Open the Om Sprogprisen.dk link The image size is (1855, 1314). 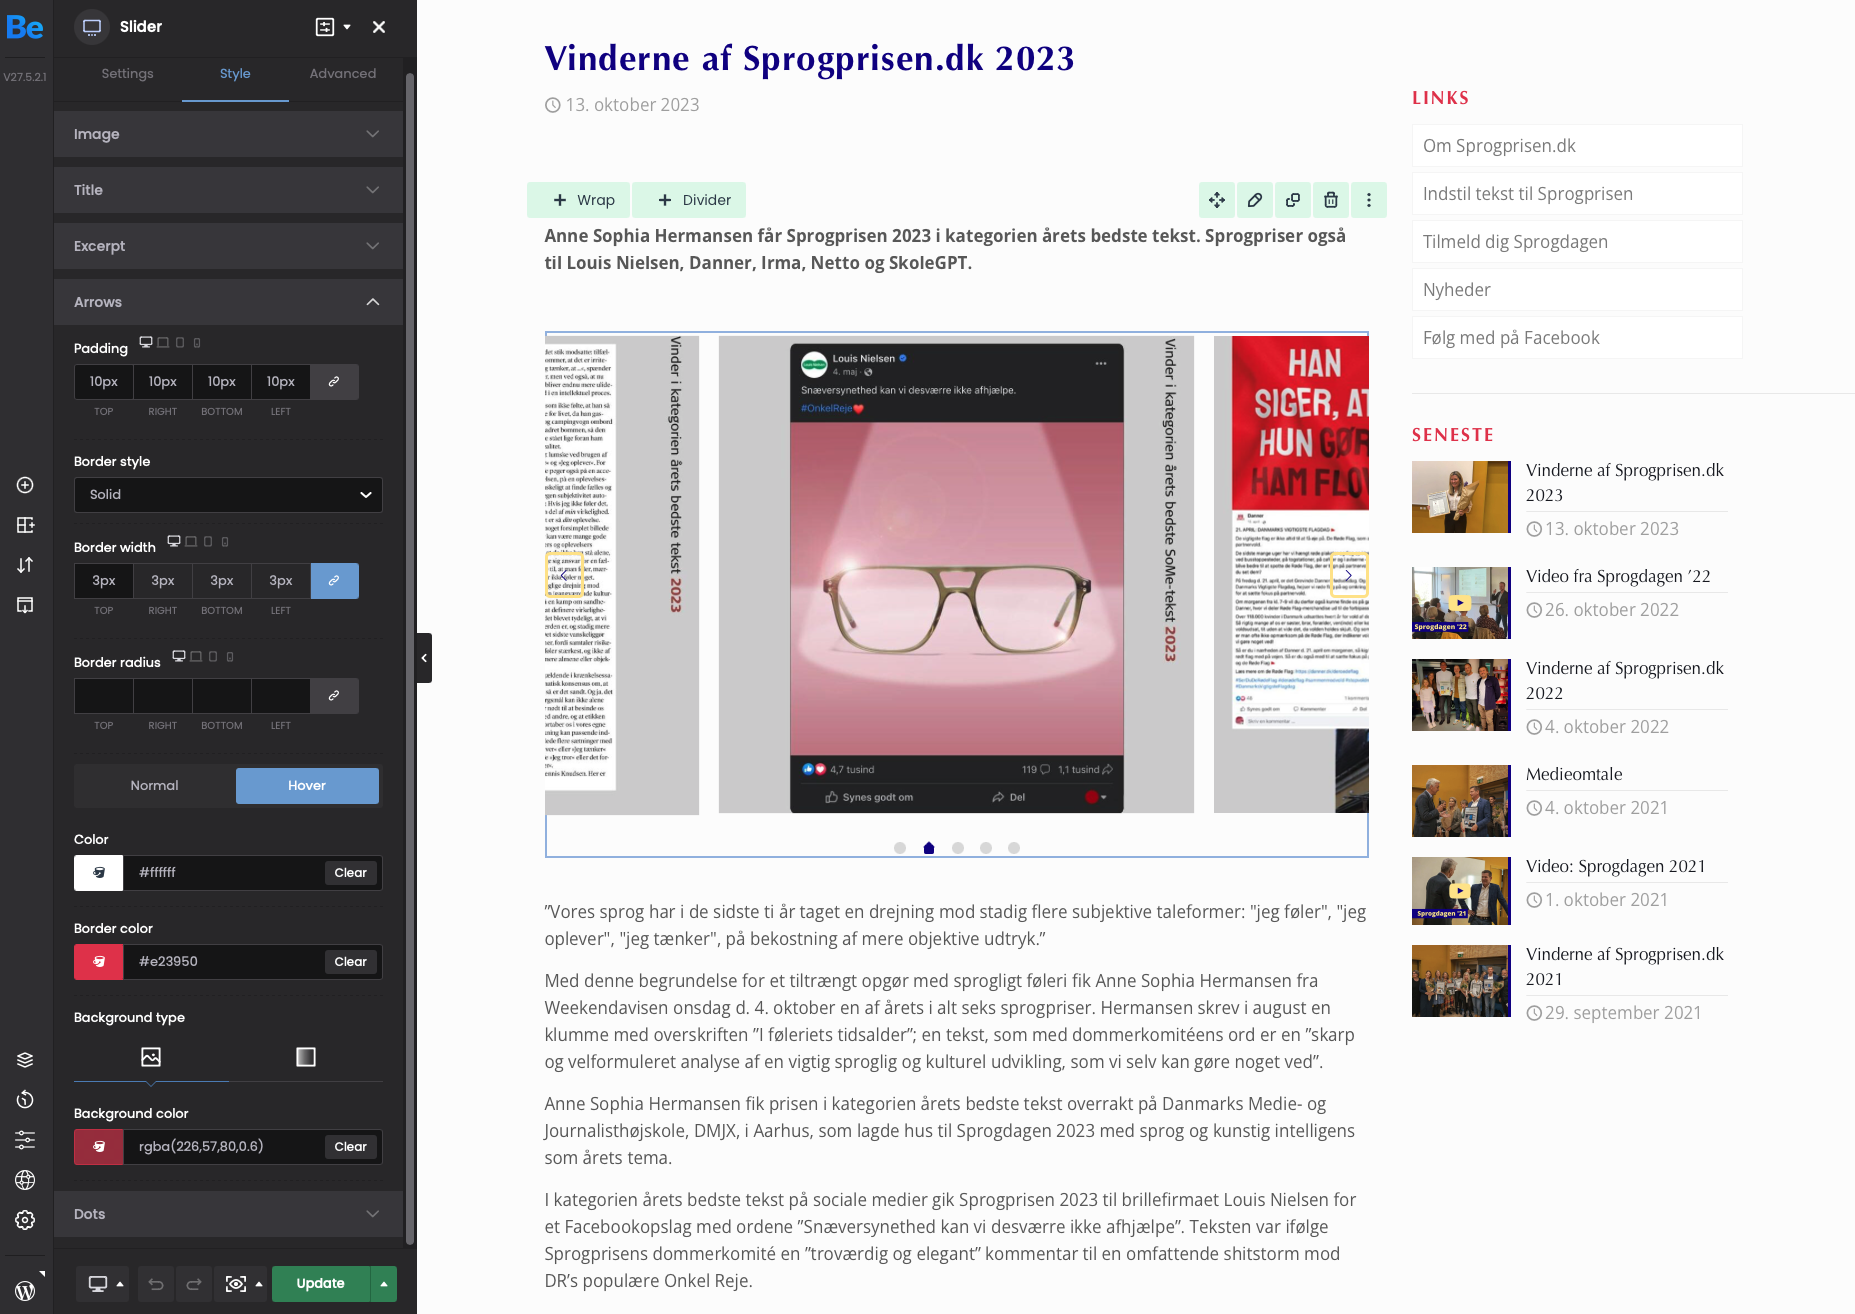pos(1576,146)
